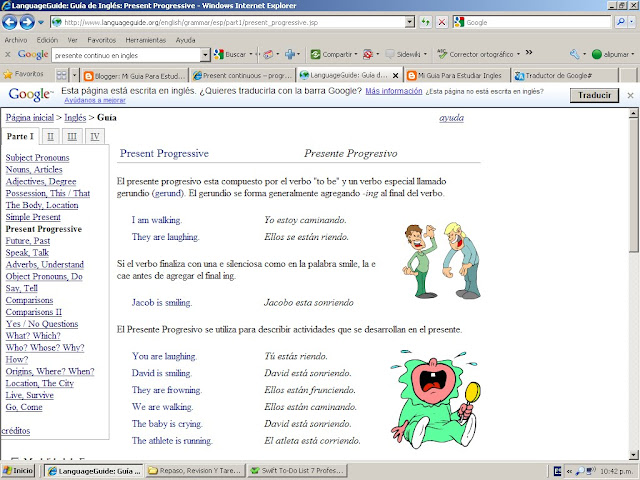640x480 pixels.
Task: Click the Ayúdanos a mejorar link
Action: click(x=95, y=100)
